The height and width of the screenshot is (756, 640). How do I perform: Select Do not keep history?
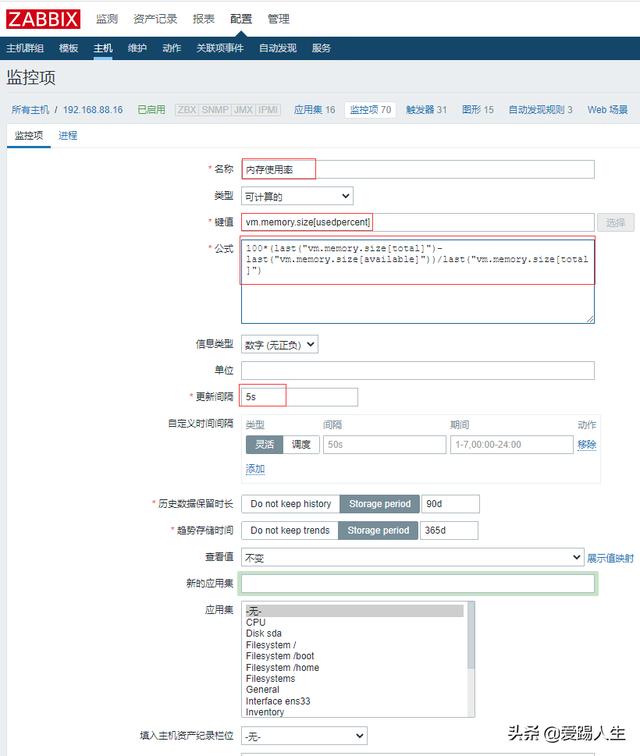(x=291, y=504)
